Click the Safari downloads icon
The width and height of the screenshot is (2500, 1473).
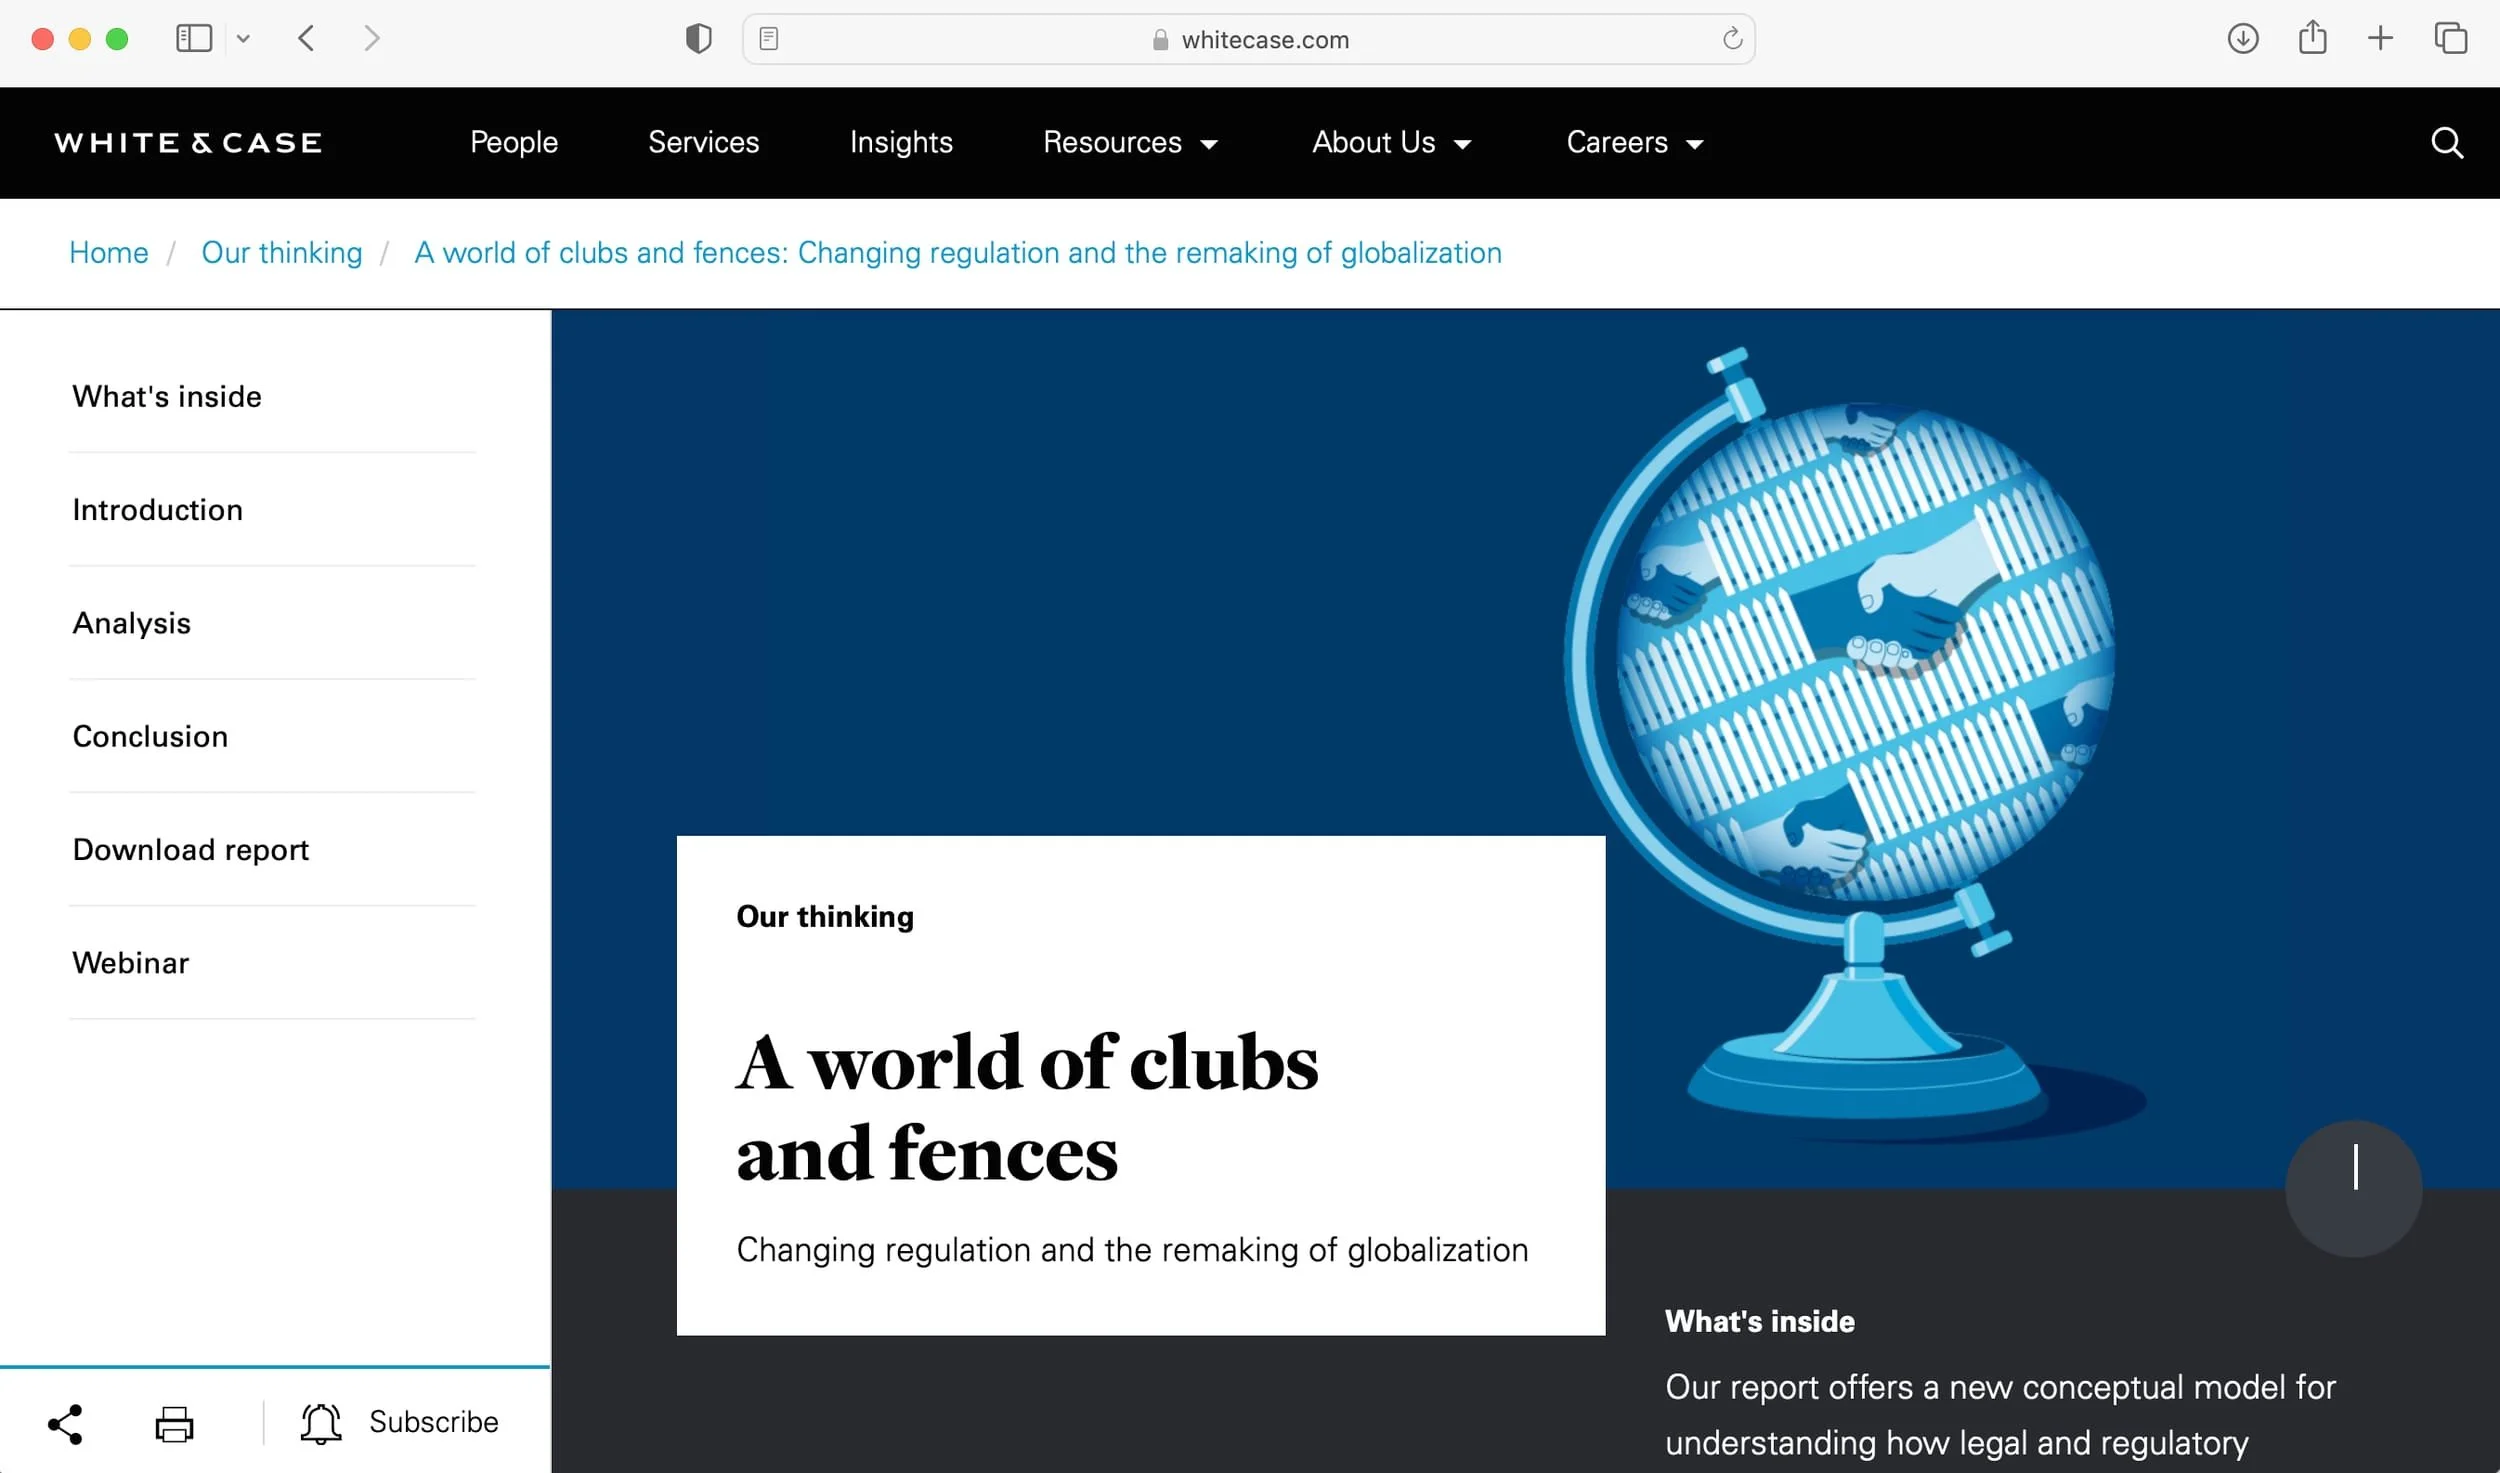(2242, 39)
